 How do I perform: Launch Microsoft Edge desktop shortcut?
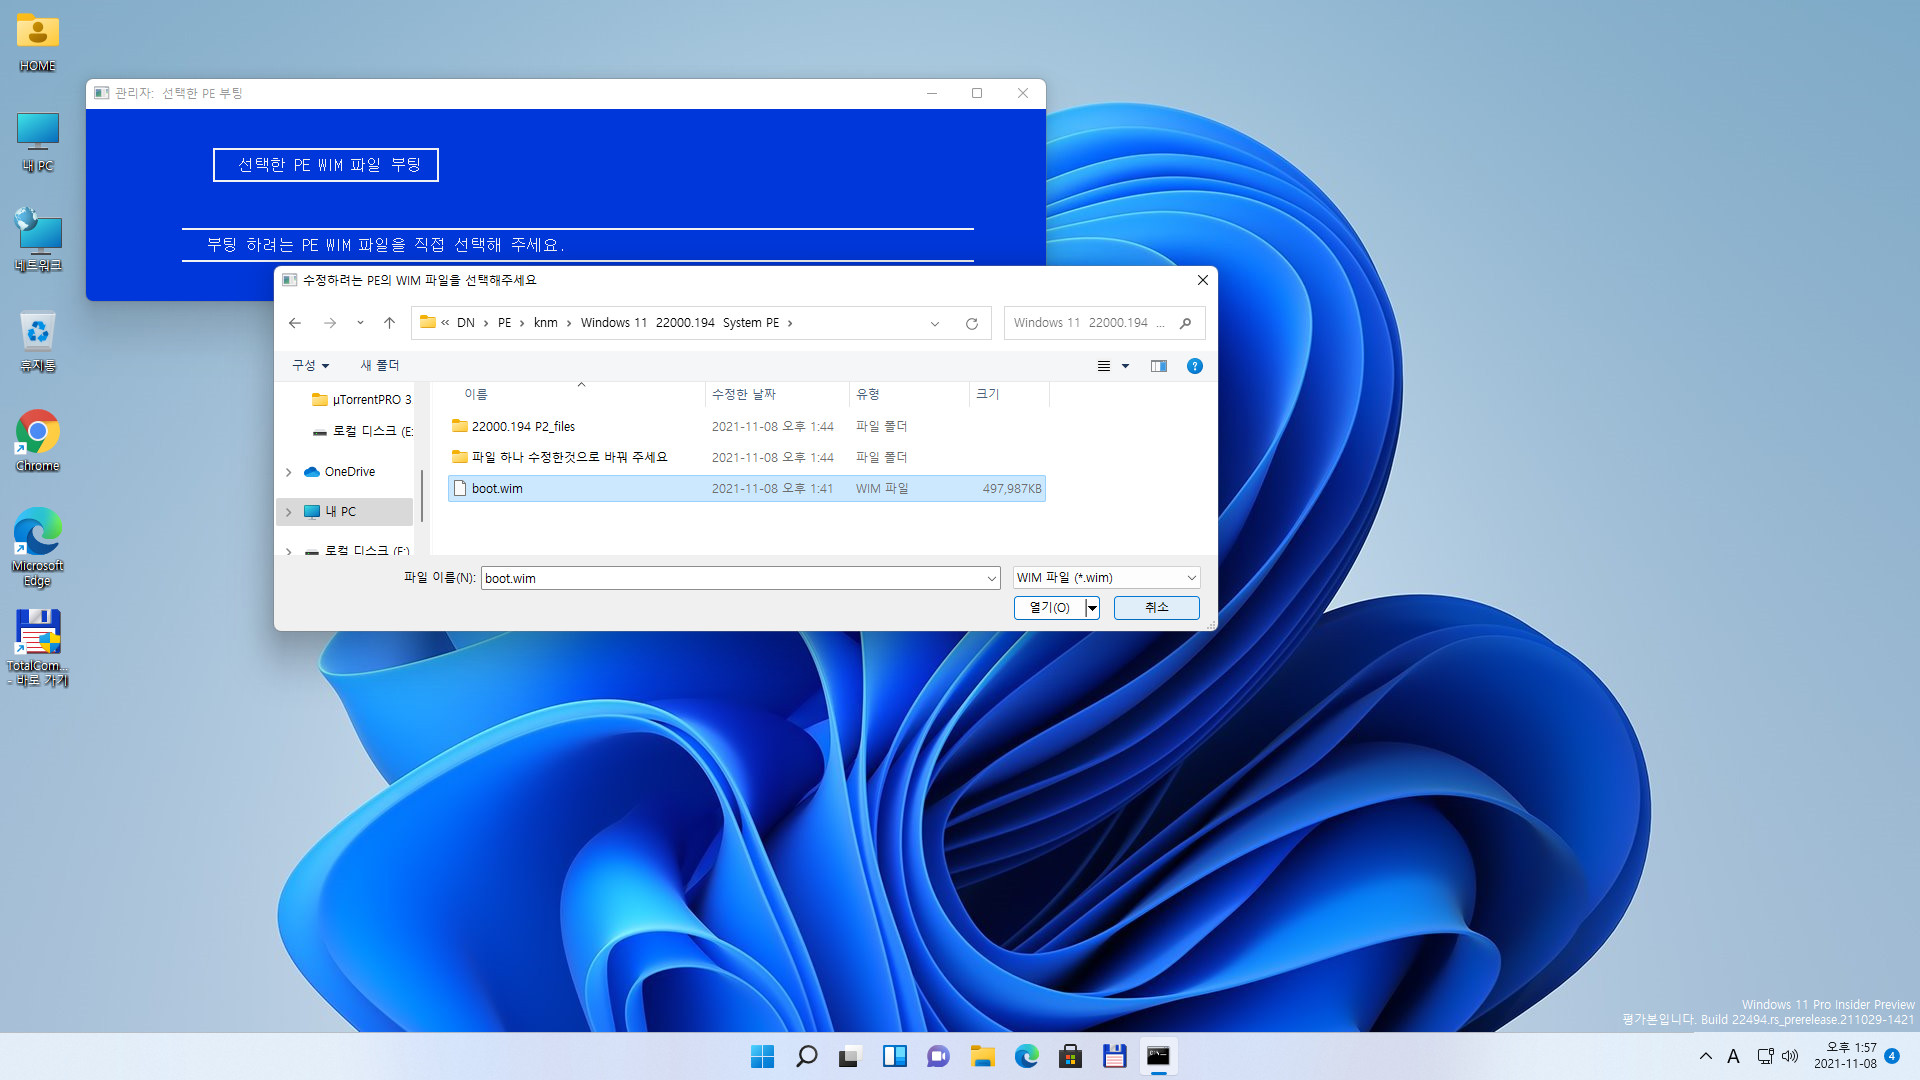point(38,547)
